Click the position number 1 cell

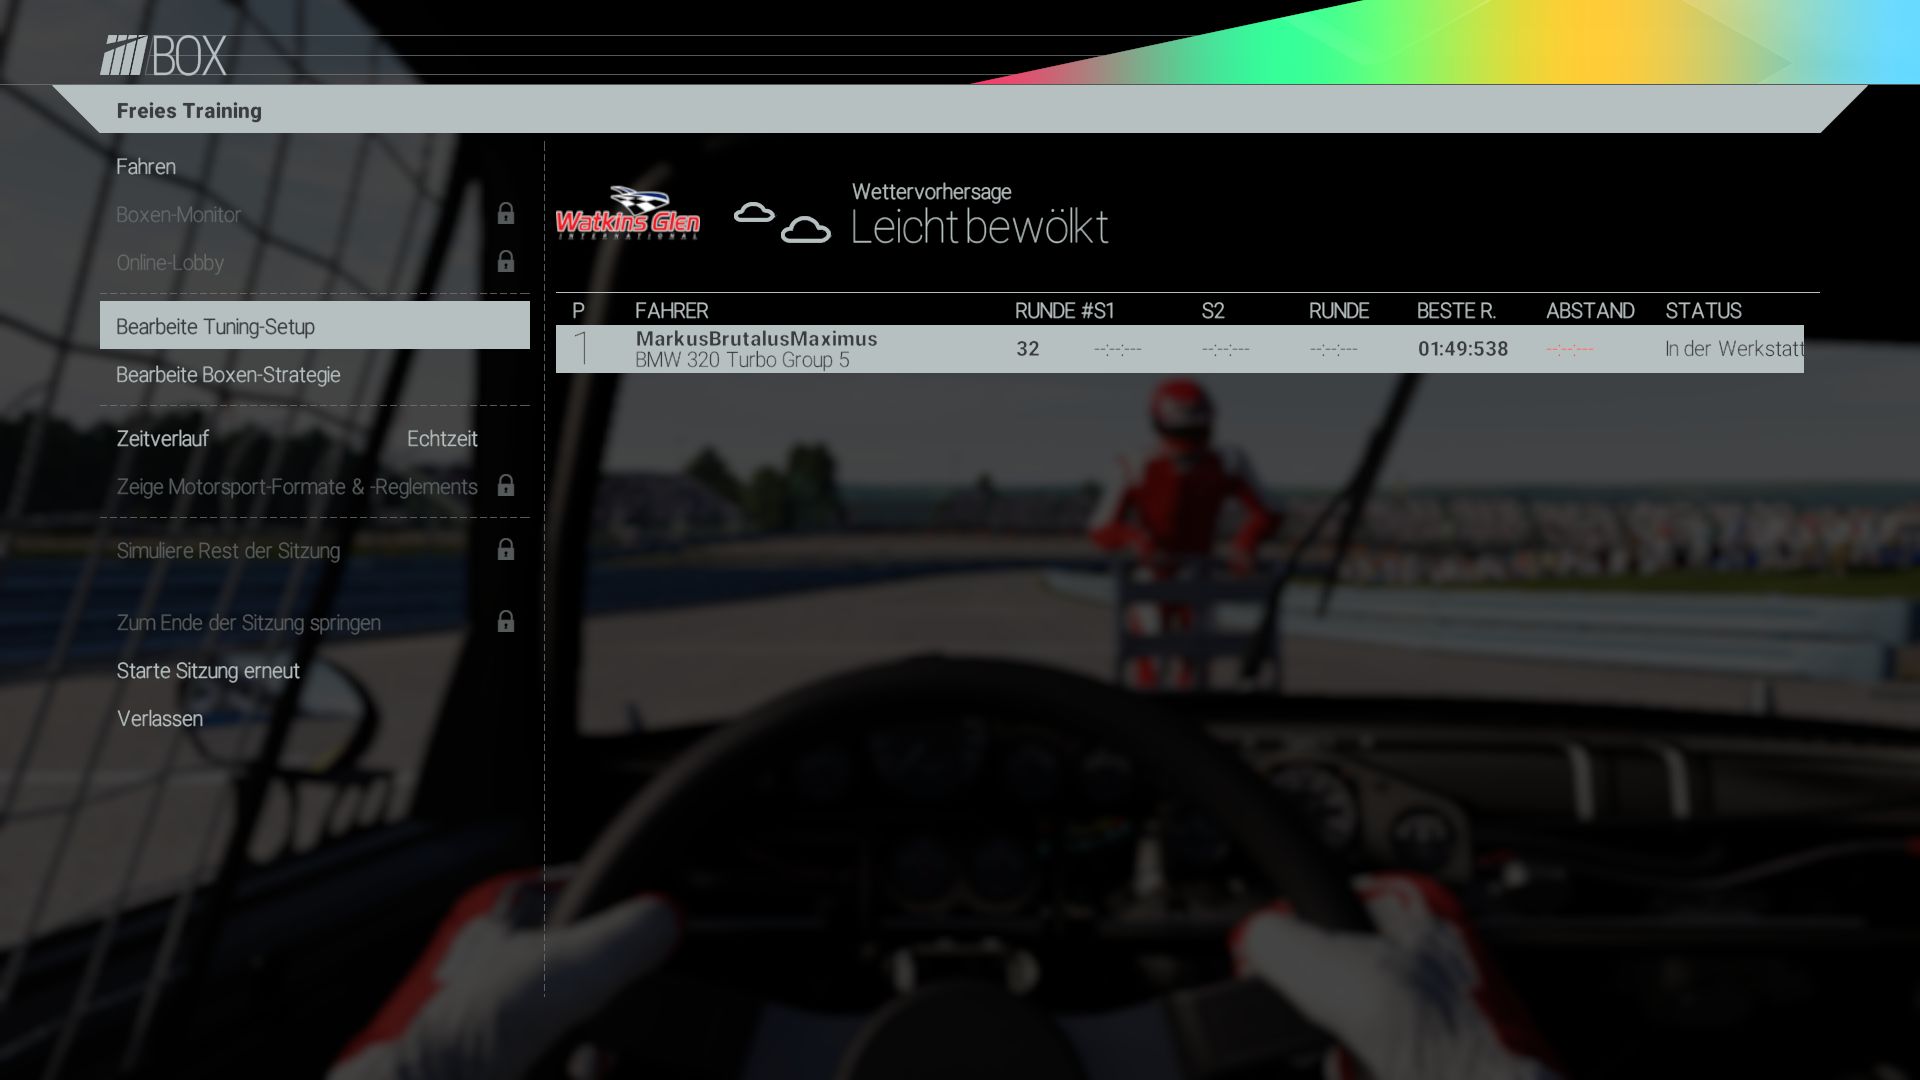581,349
